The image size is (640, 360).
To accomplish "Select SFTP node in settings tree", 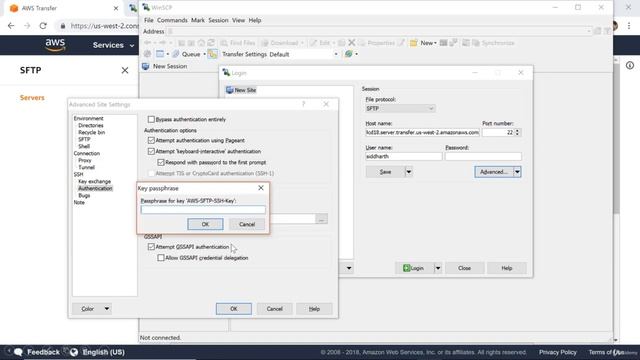I will [x=84, y=139].
